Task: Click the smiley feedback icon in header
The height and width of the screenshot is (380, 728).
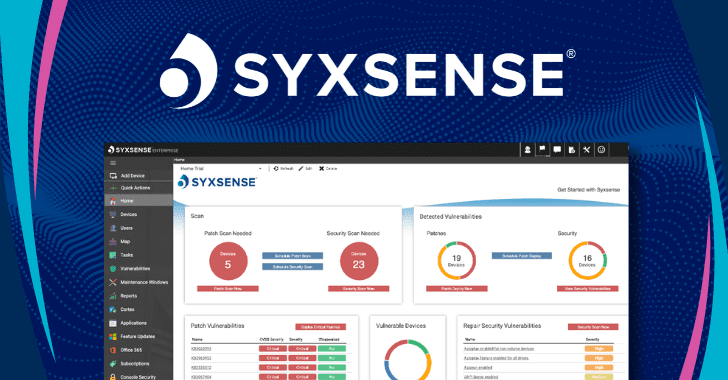Action: pos(602,150)
